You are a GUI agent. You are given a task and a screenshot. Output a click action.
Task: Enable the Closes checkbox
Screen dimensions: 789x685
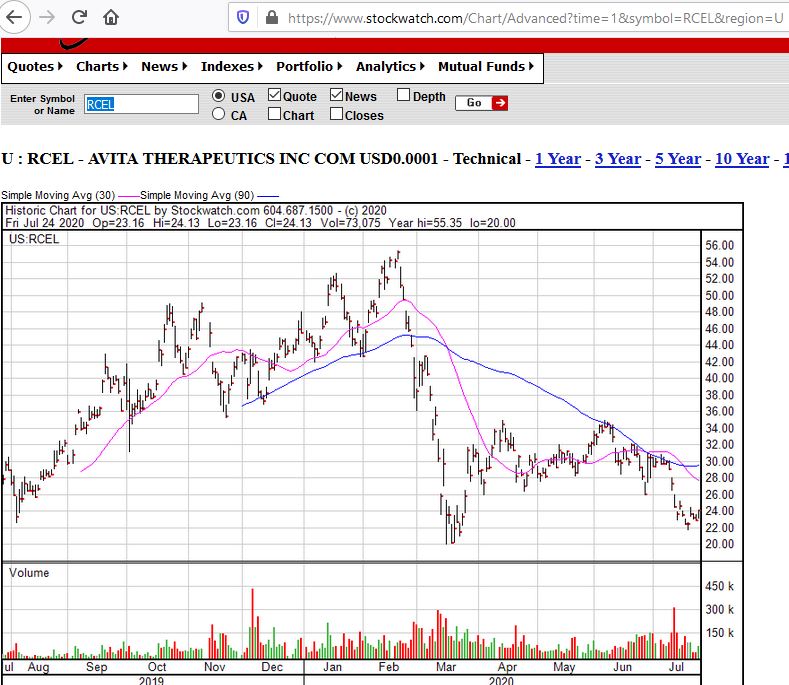336,114
